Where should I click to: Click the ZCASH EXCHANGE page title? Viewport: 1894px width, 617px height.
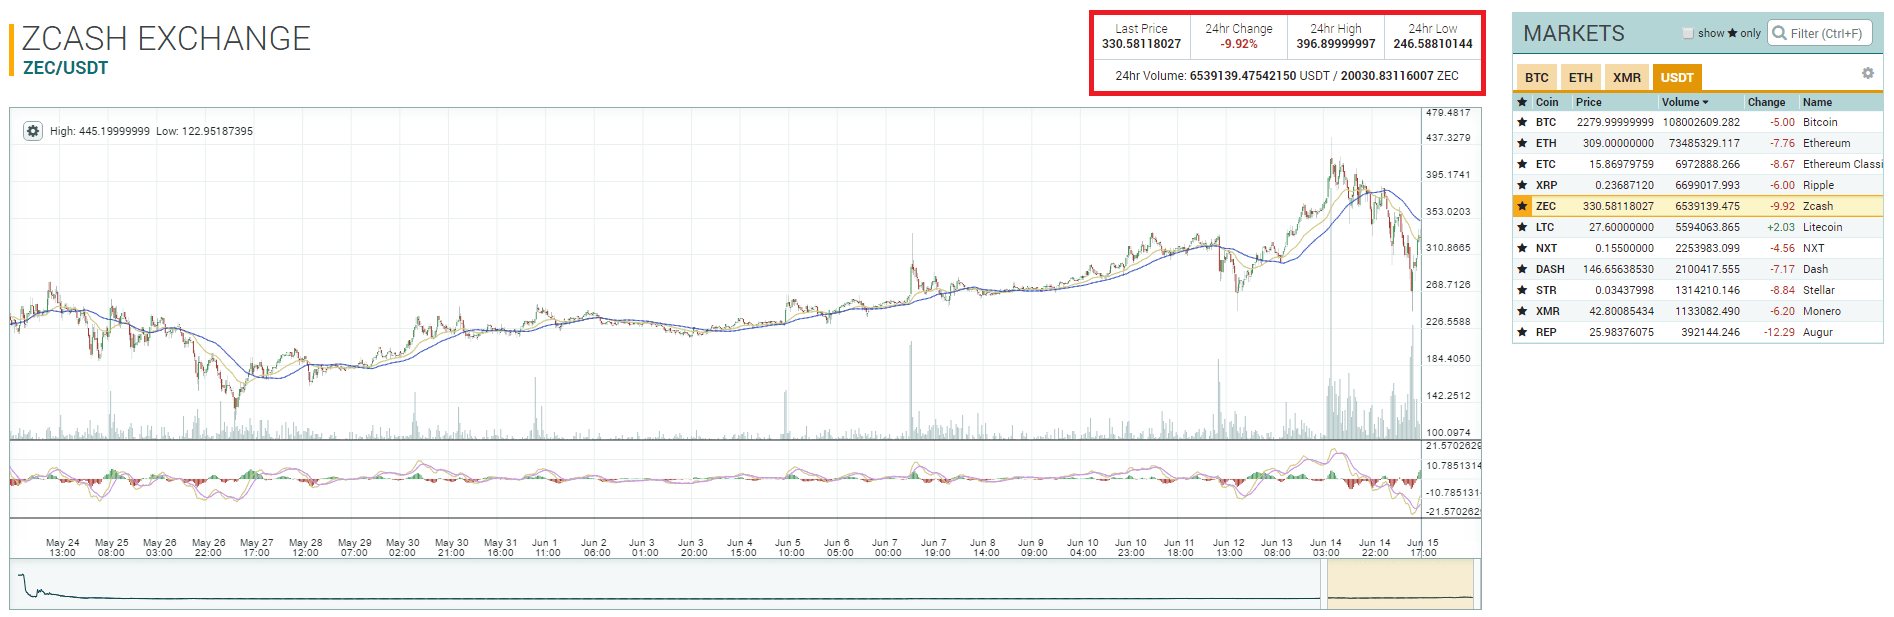[166, 38]
